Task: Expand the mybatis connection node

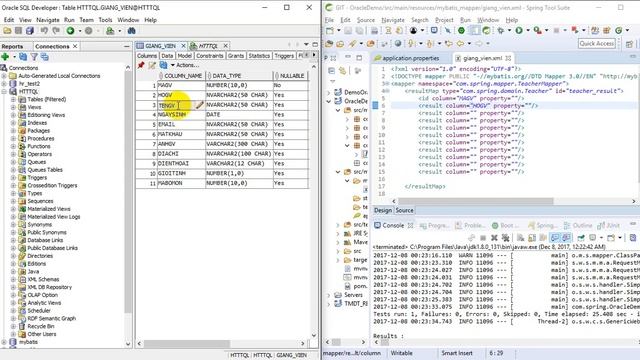Action: tap(4, 342)
